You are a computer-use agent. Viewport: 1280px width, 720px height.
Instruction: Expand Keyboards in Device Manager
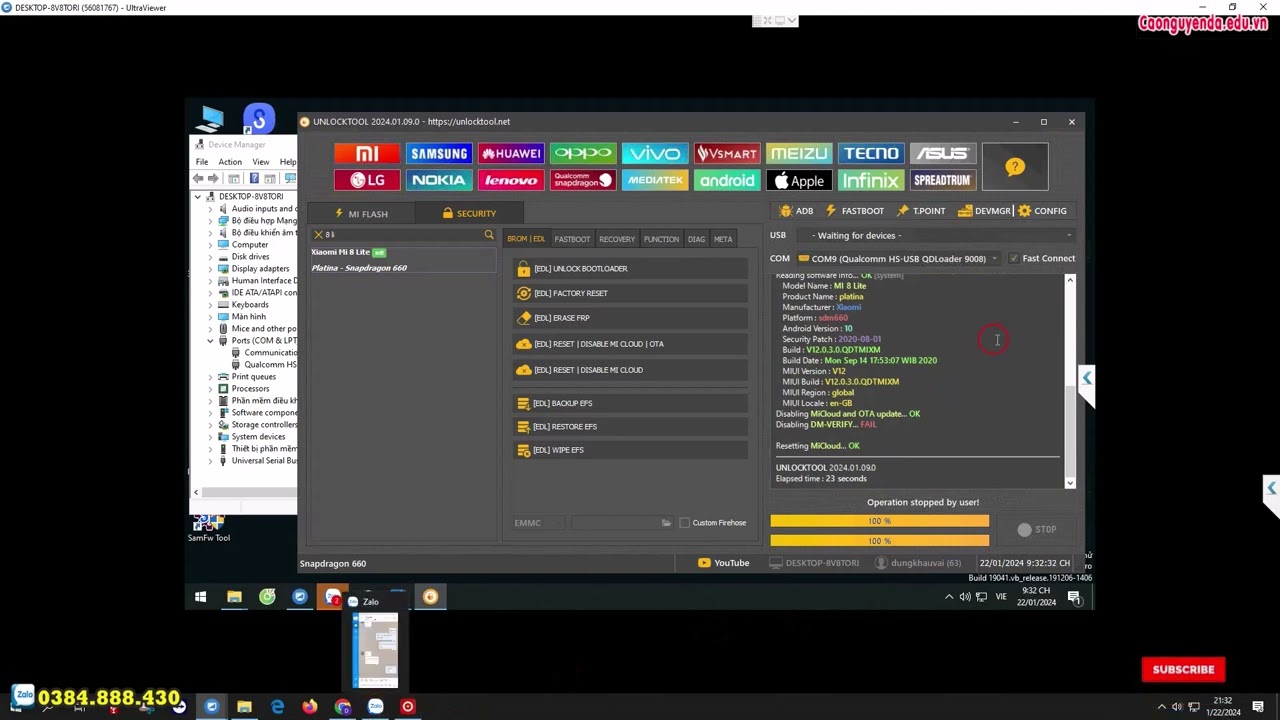[x=210, y=305]
